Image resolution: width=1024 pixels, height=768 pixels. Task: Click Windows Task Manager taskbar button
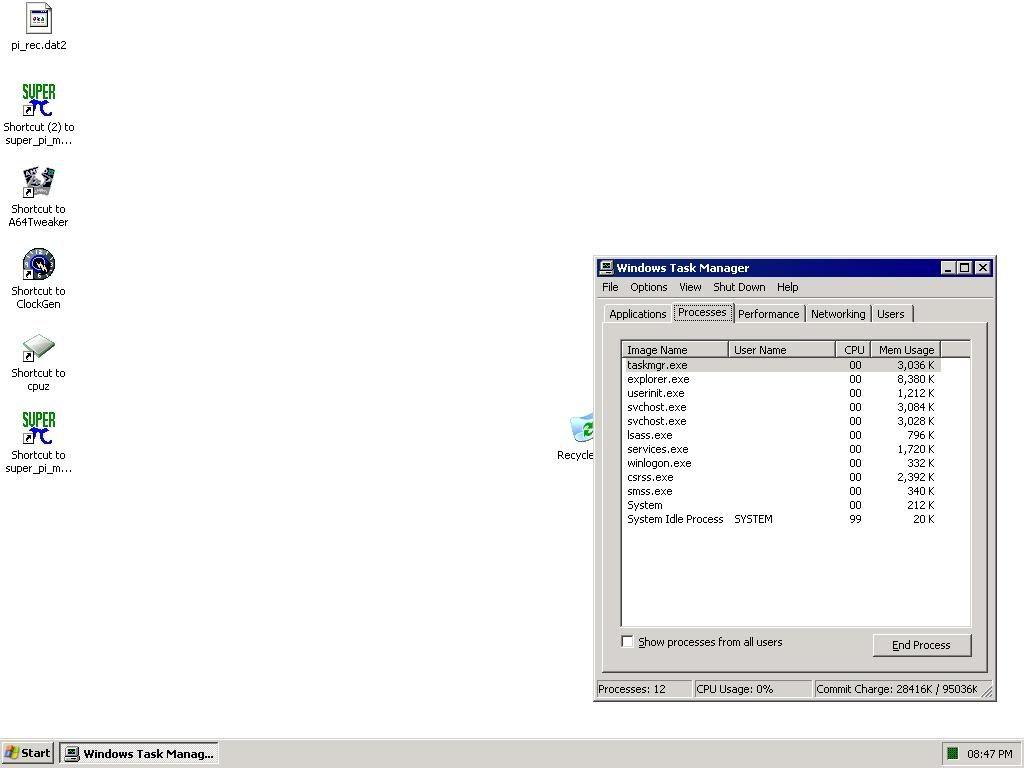[139, 753]
